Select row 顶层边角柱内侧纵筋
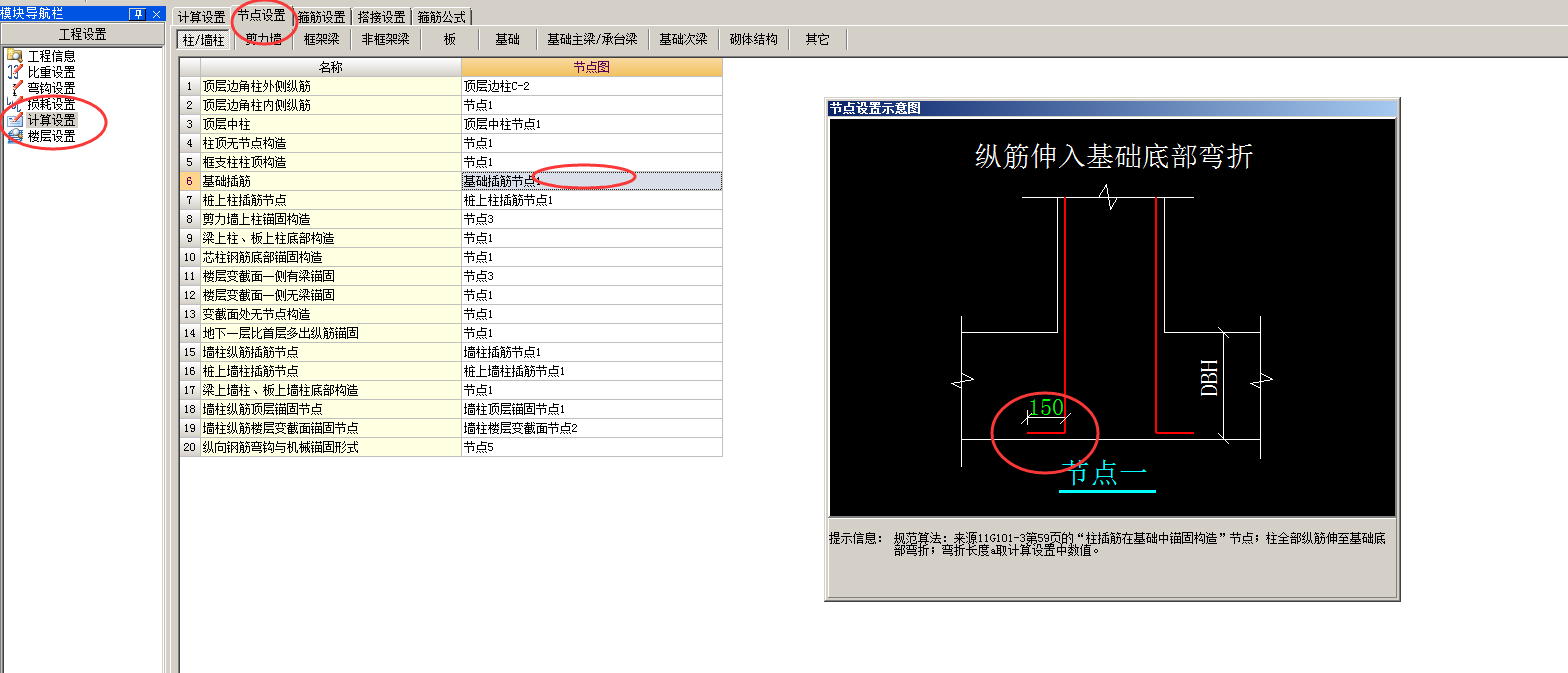Image resolution: width=1568 pixels, height=673 pixels. (331, 105)
